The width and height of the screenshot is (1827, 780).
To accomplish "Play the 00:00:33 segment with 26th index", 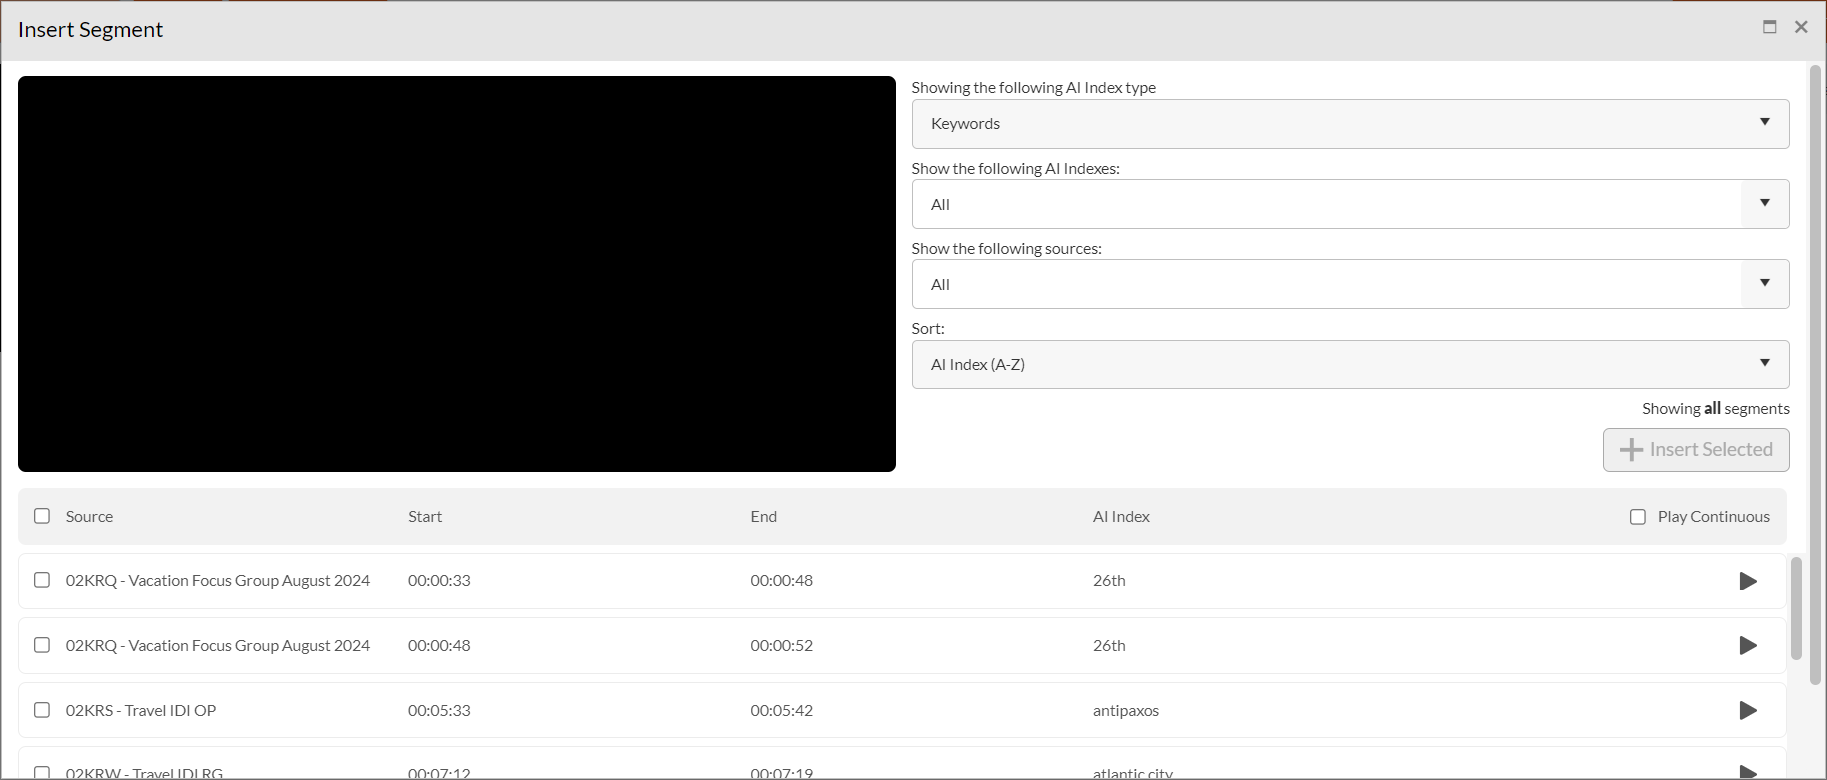I will pos(1747,581).
